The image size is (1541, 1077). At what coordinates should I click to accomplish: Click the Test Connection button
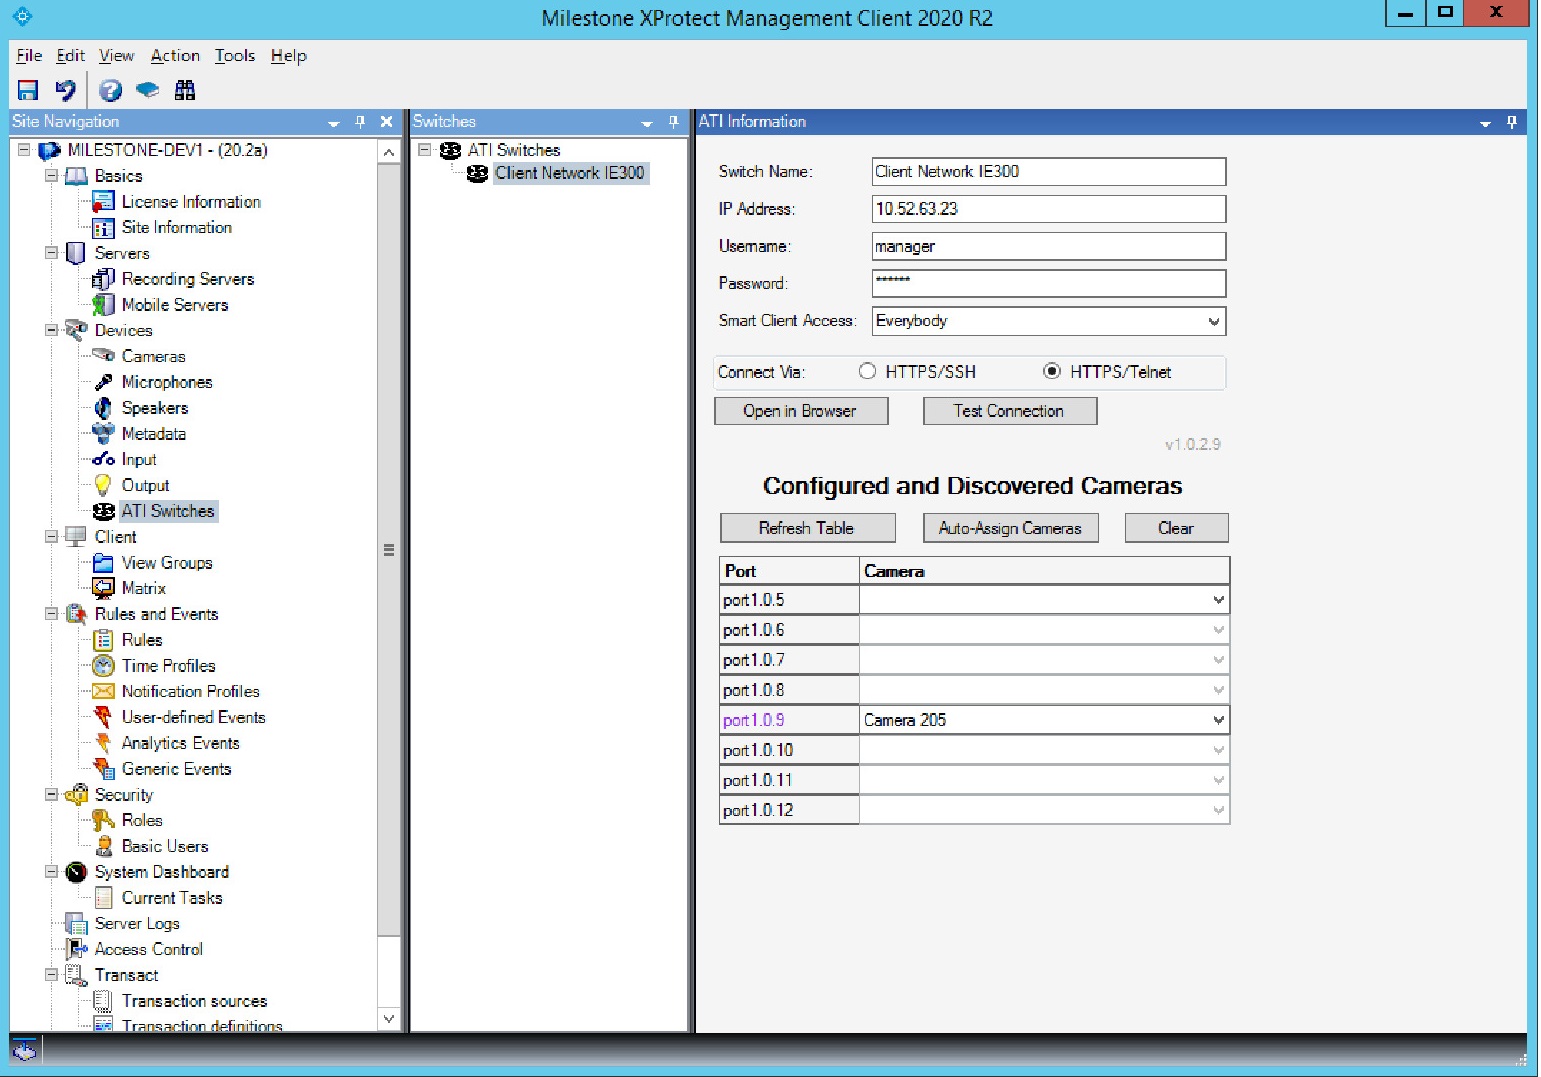[1010, 411]
